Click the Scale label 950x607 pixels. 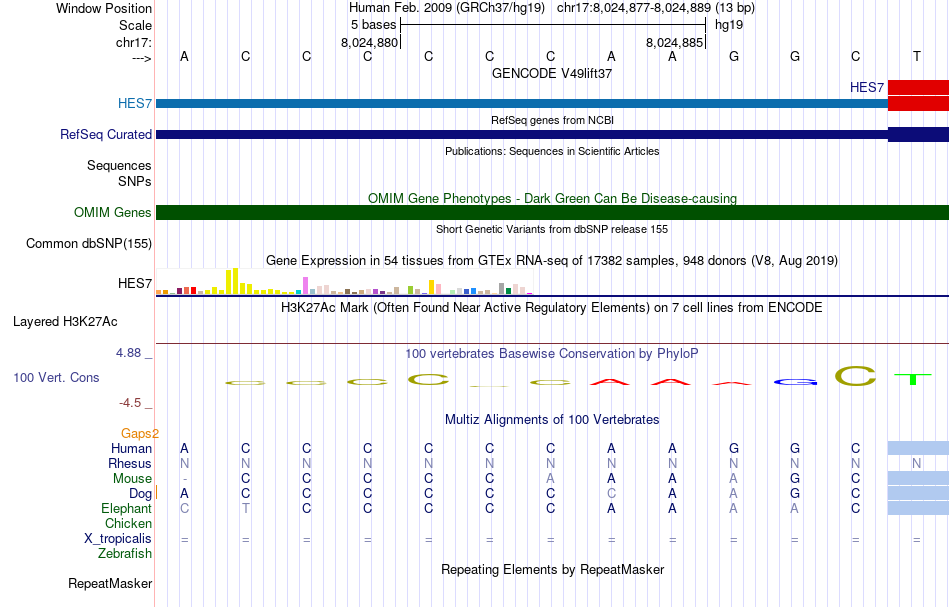click(135, 25)
